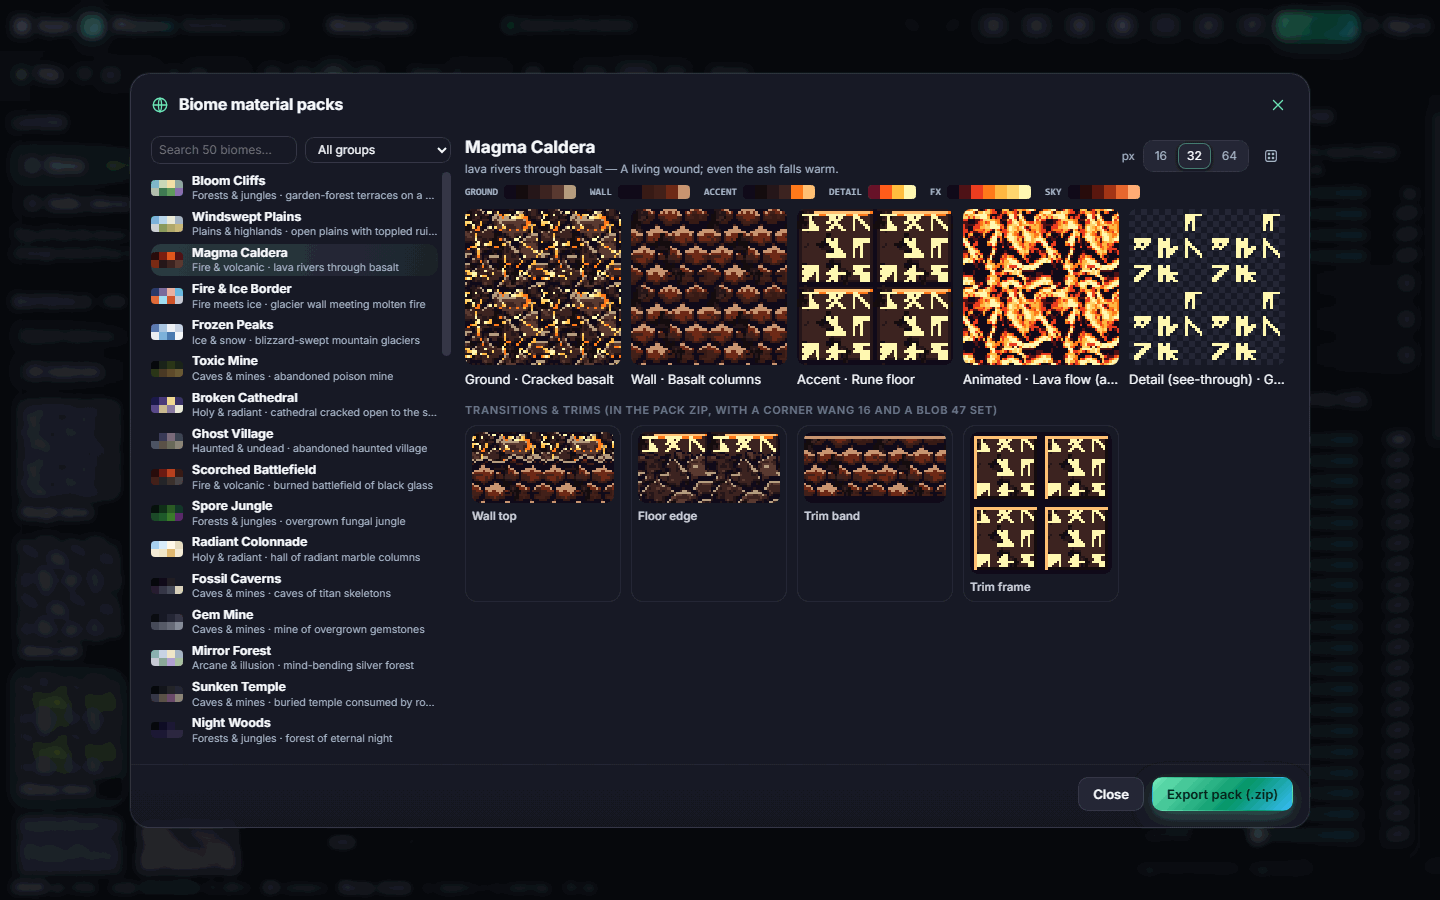Select the Night Woods biome
The height and width of the screenshot is (900, 1440).
pos(294,730)
